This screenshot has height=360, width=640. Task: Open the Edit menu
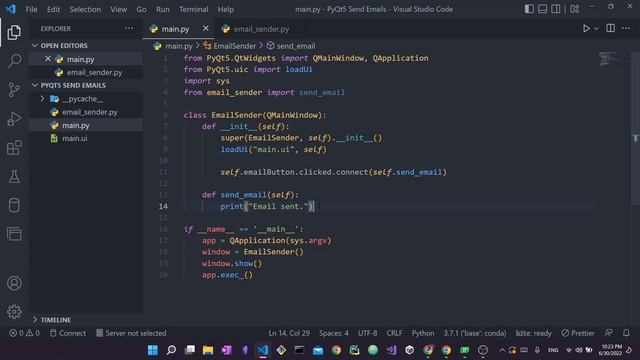coord(53,9)
